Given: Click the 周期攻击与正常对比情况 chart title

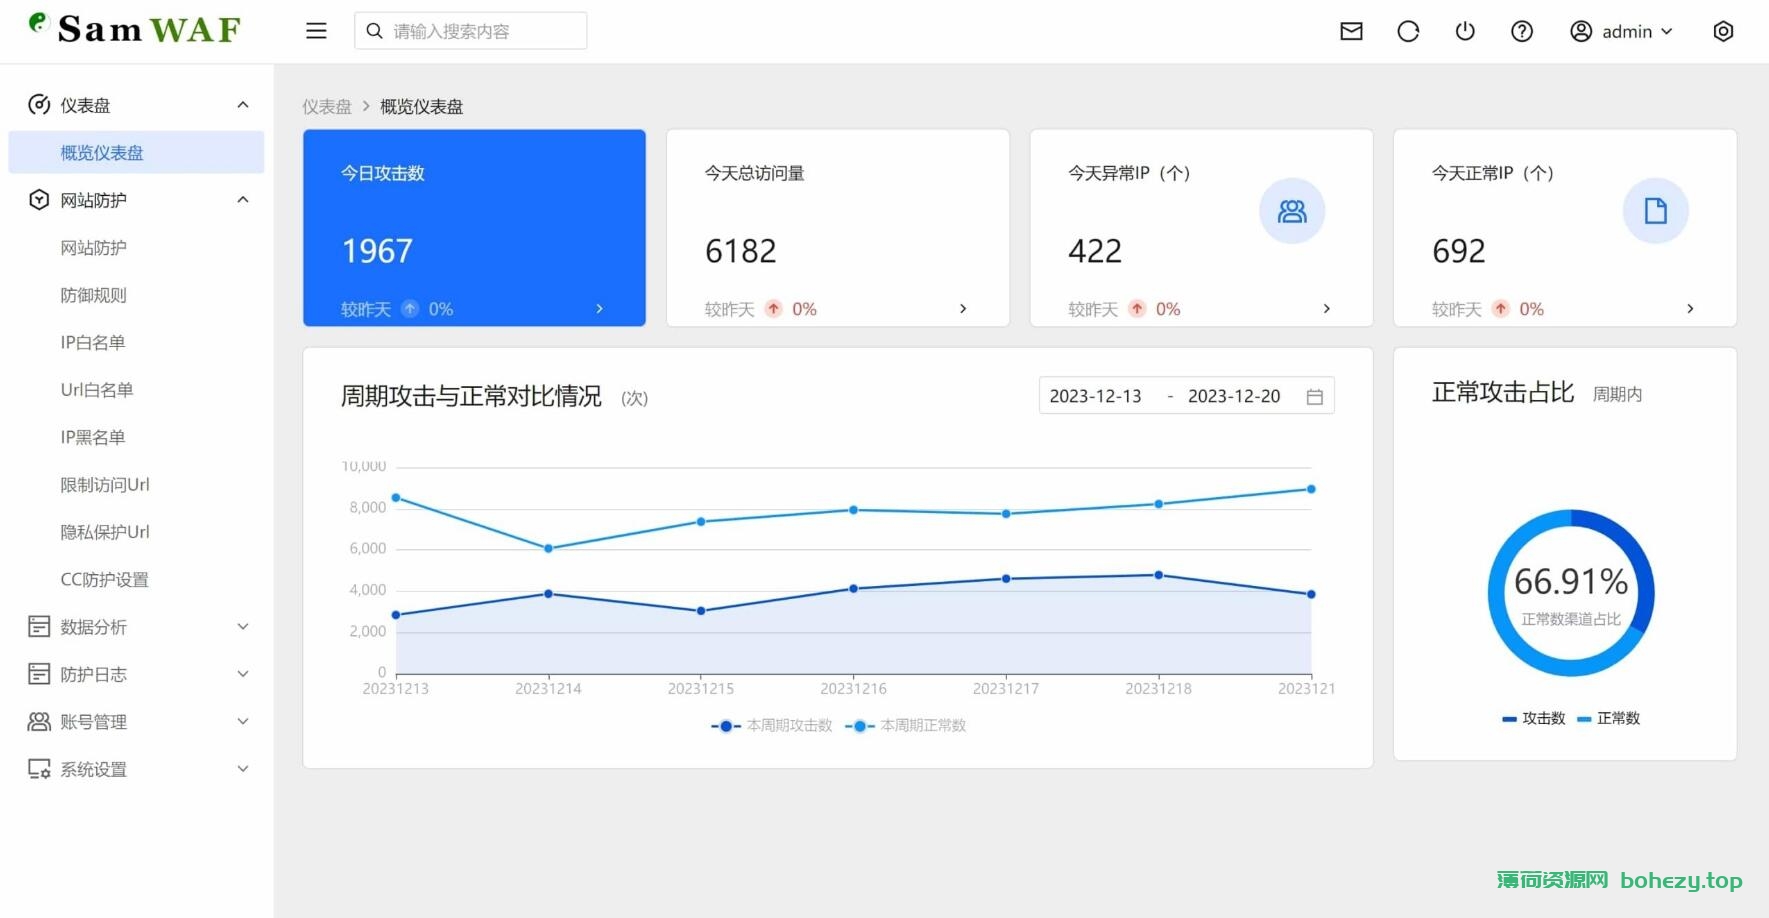Looking at the screenshot, I should (x=471, y=397).
